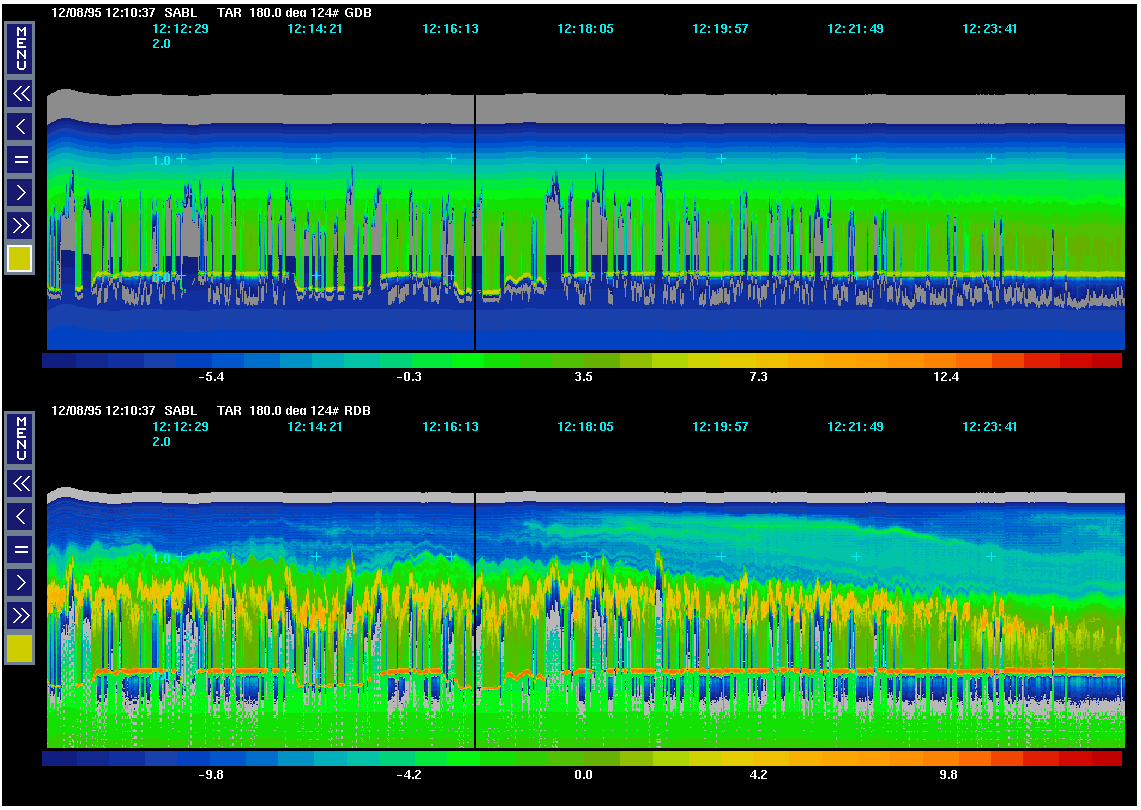Image resolution: width=1141 pixels, height=810 pixels.
Task: Select the 12:21:49 time label in lower panel
Action: click(x=855, y=427)
